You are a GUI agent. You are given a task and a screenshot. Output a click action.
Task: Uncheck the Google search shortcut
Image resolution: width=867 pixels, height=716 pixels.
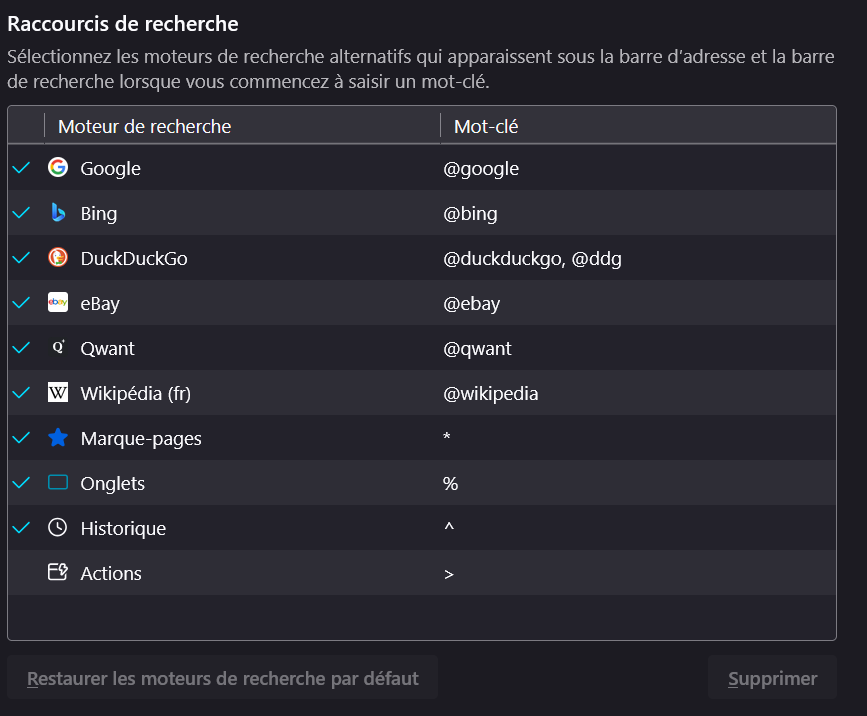[21, 168]
